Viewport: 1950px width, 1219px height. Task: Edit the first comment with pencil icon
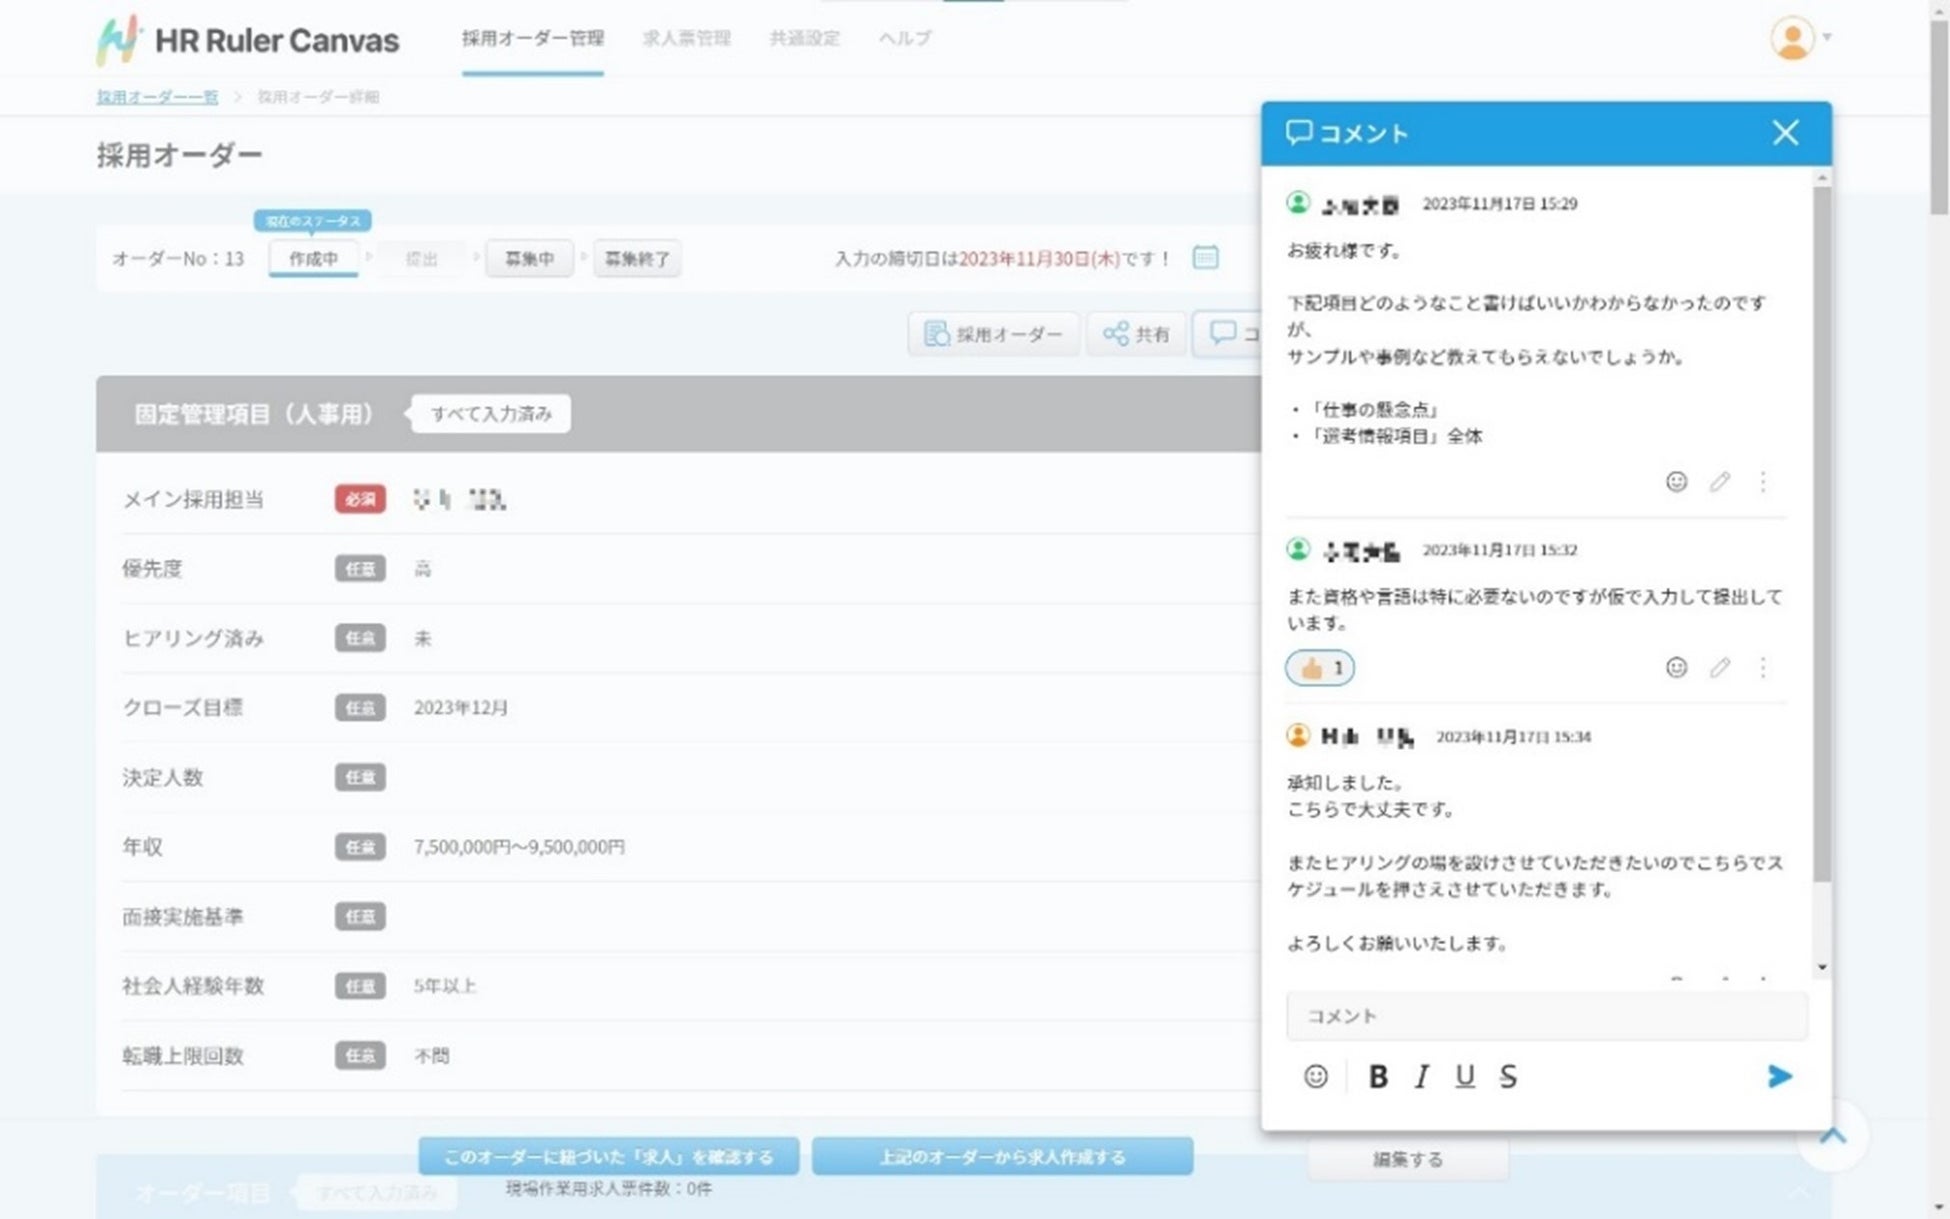(1719, 482)
